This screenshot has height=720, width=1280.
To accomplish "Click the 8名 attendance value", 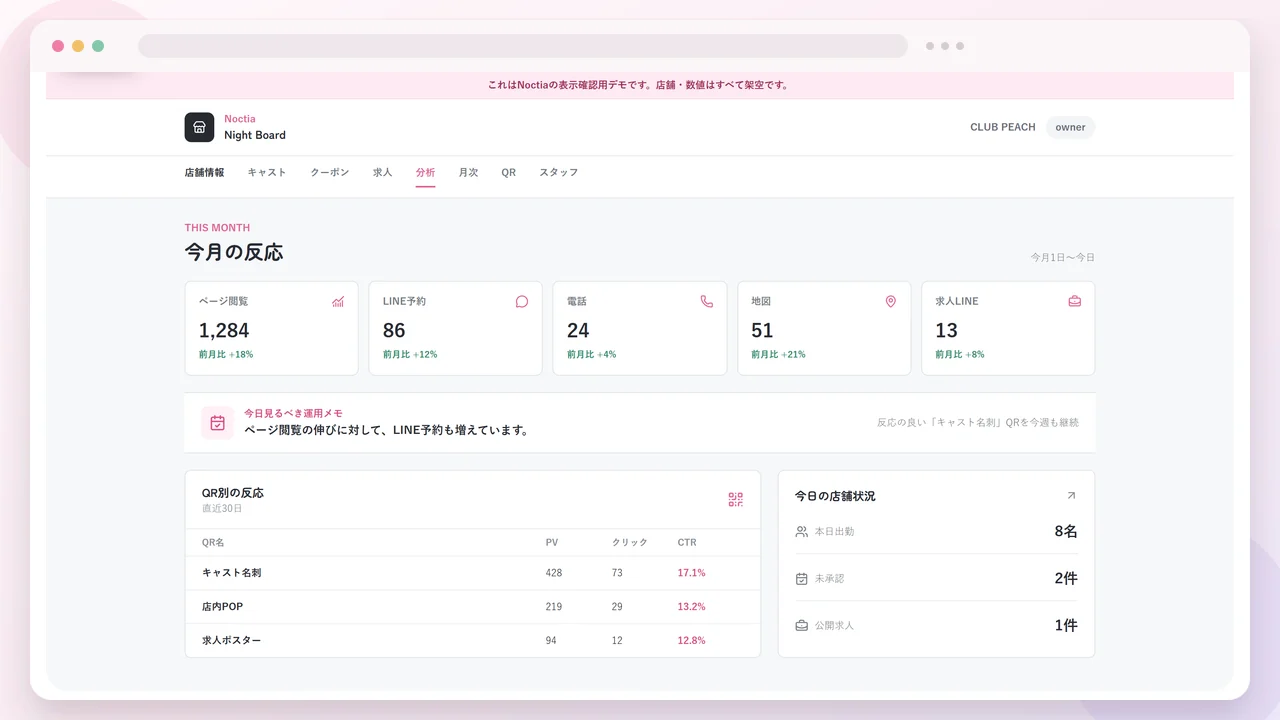I will (x=1066, y=532).
